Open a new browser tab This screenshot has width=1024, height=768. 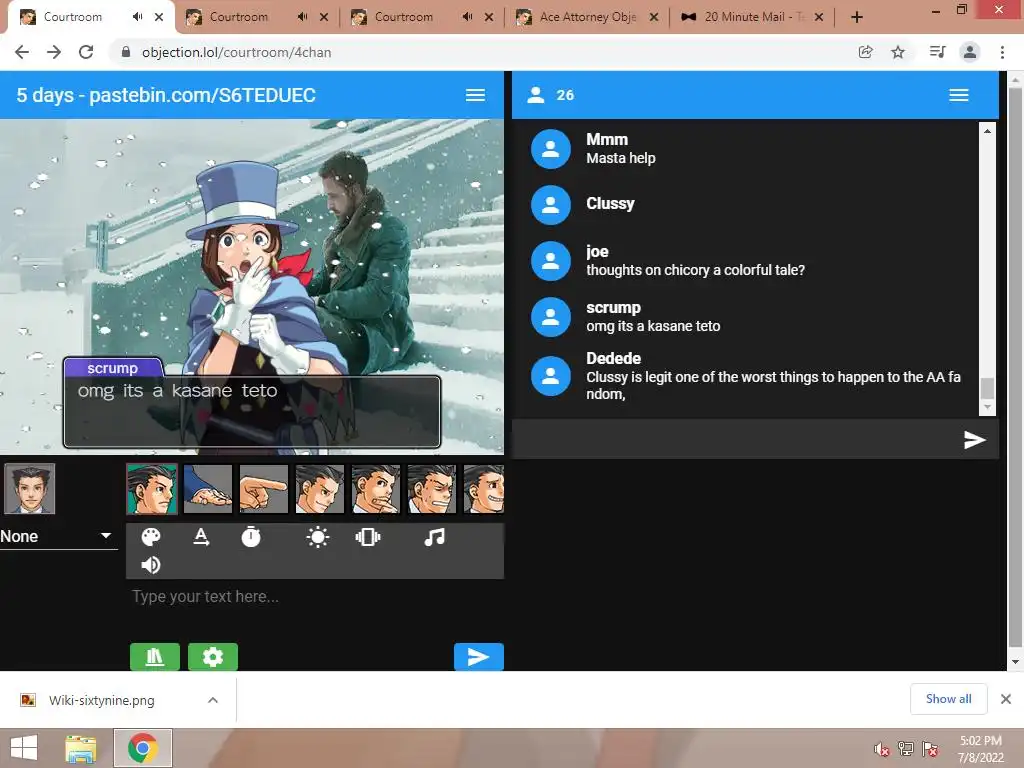pos(857,17)
